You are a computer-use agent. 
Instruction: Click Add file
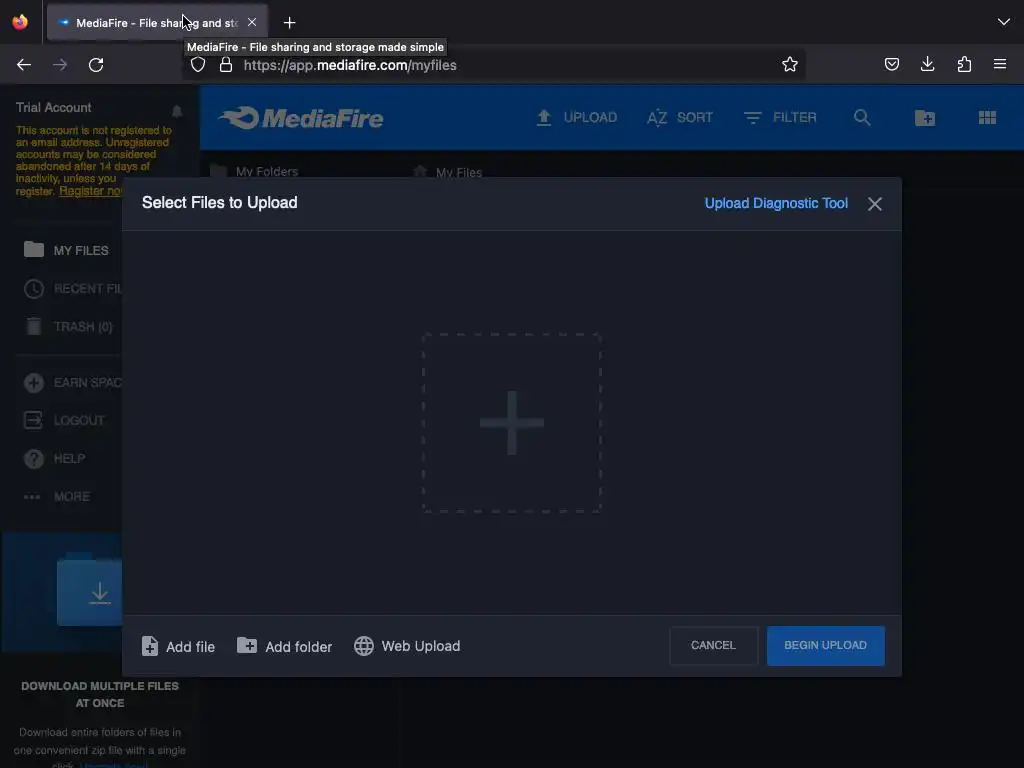click(x=178, y=647)
